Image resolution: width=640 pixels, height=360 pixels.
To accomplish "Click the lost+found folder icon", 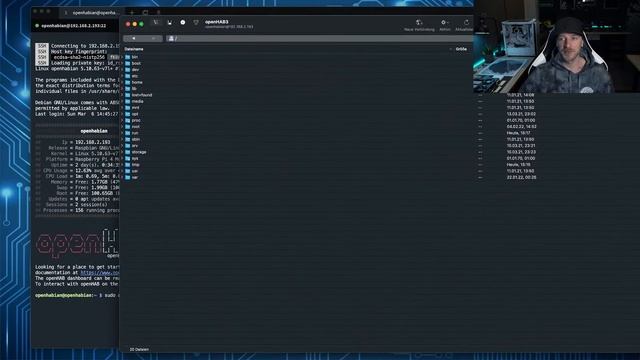I will [x=128, y=95].
